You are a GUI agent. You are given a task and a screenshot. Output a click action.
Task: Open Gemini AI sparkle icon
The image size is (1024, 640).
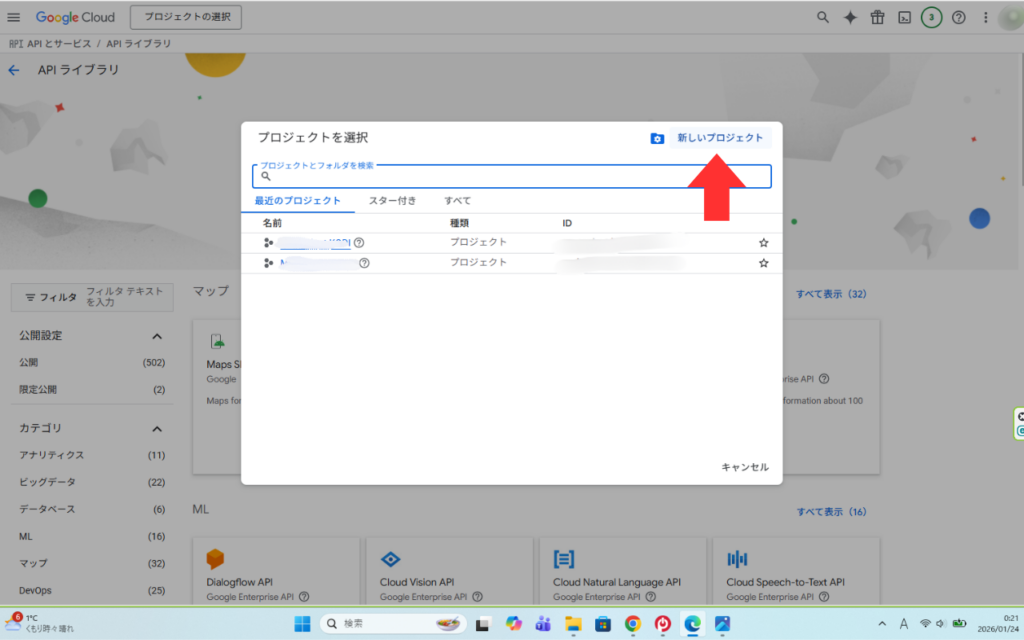click(850, 17)
